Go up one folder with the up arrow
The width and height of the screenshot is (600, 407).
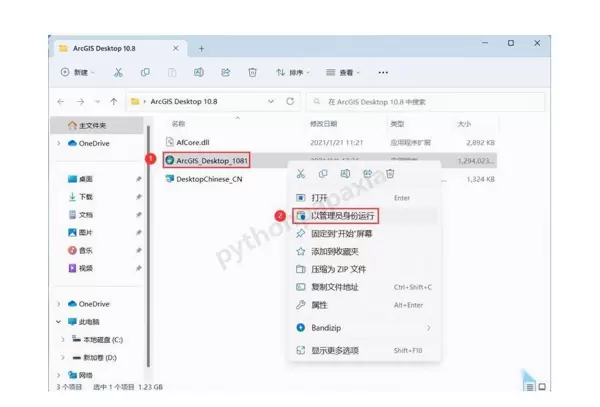click(x=112, y=101)
